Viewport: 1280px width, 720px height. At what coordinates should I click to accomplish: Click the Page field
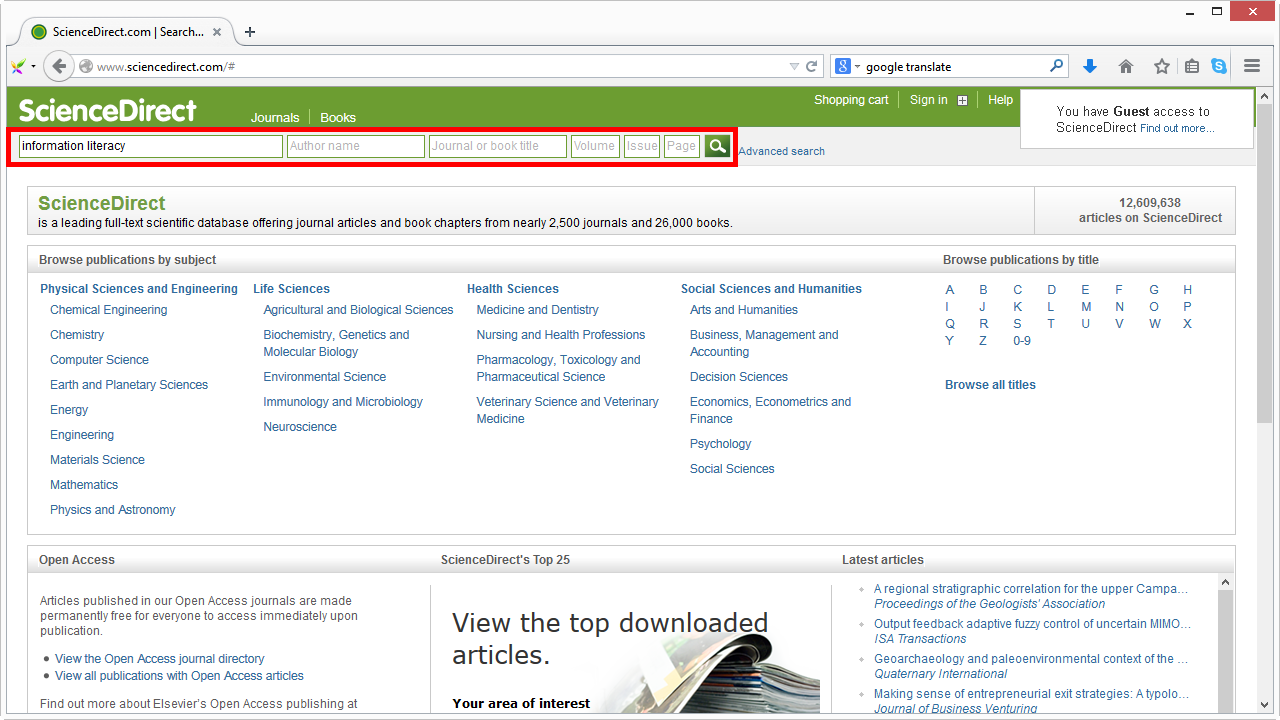pos(682,146)
